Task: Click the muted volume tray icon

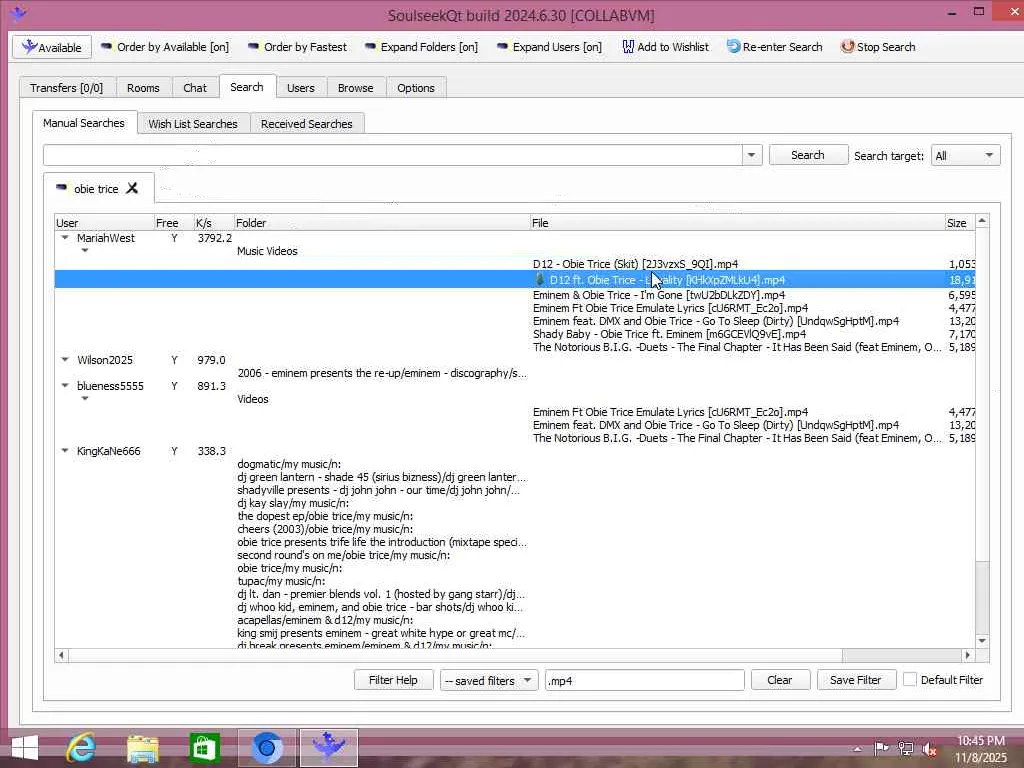Action: click(930, 749)
